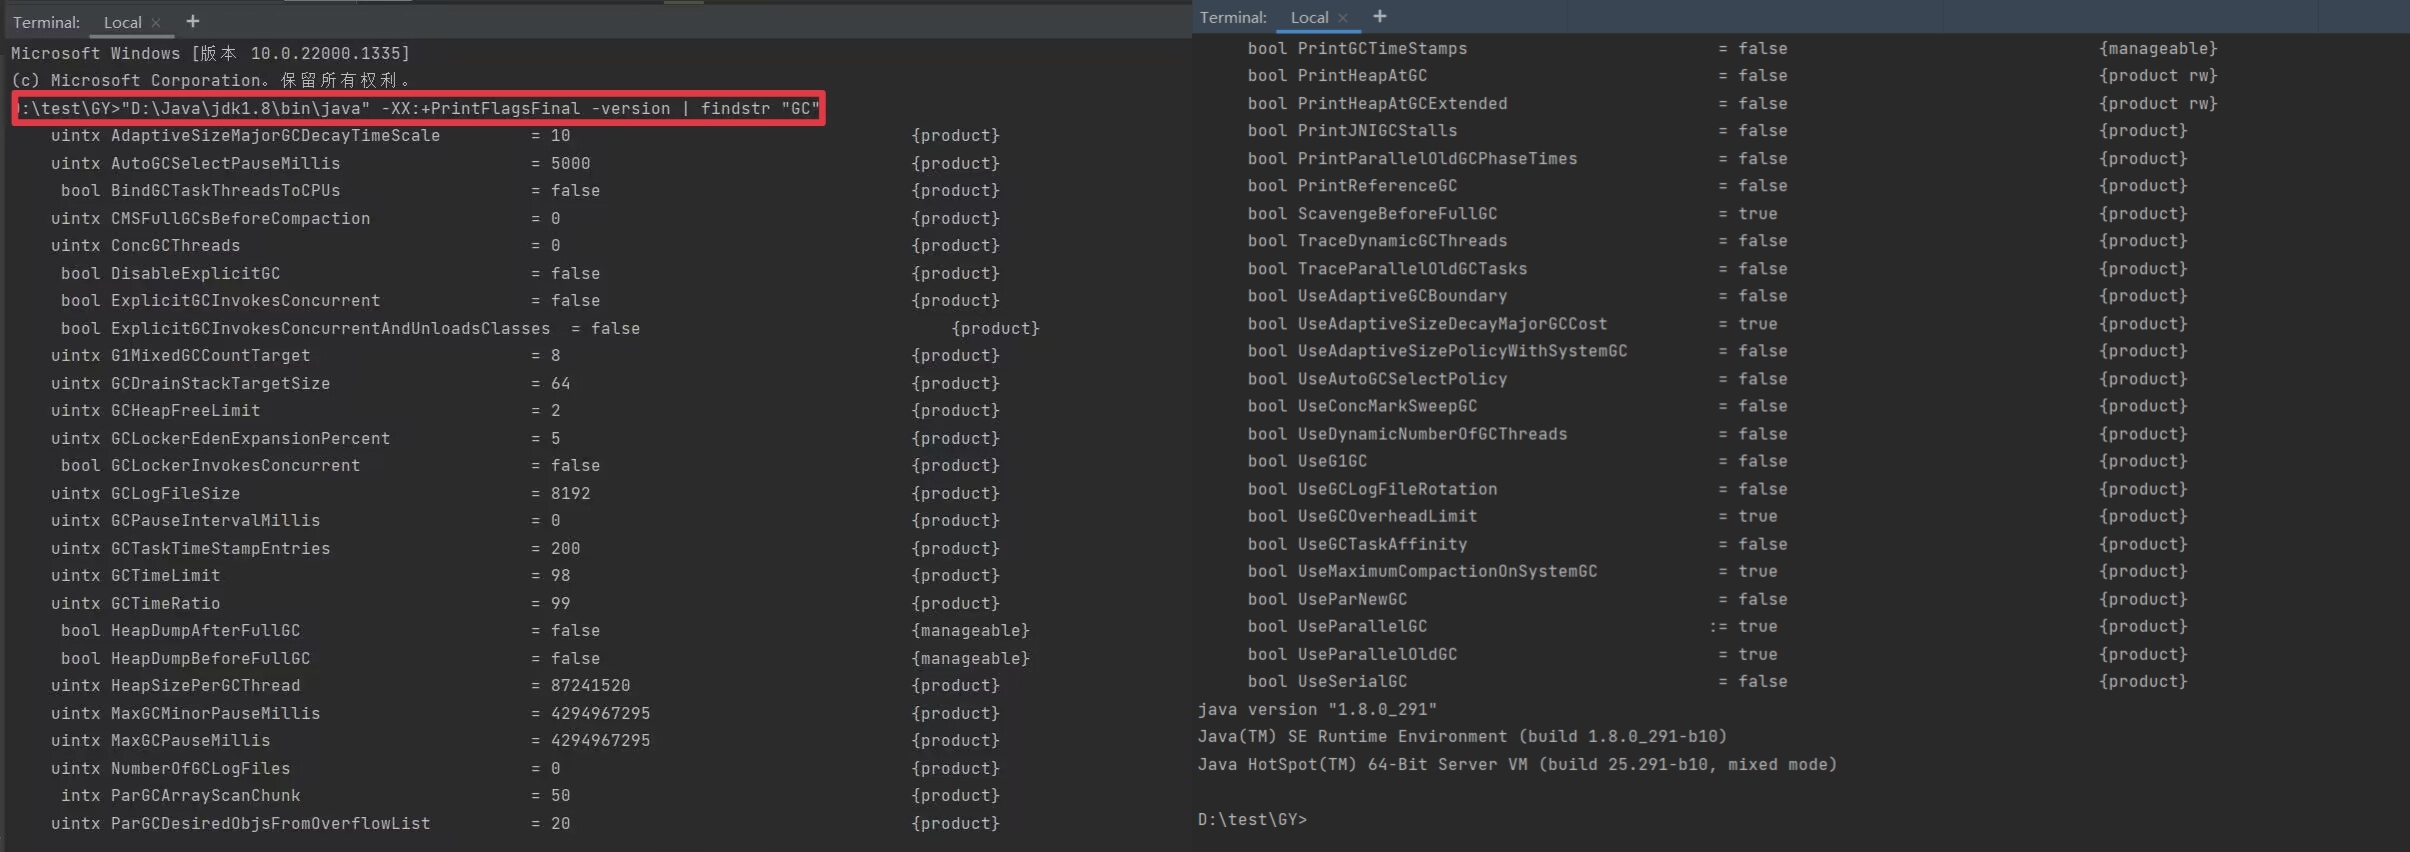Click the PrintHeapAtGCExtended flag
2410x852 pixels.
[1402, 103]
